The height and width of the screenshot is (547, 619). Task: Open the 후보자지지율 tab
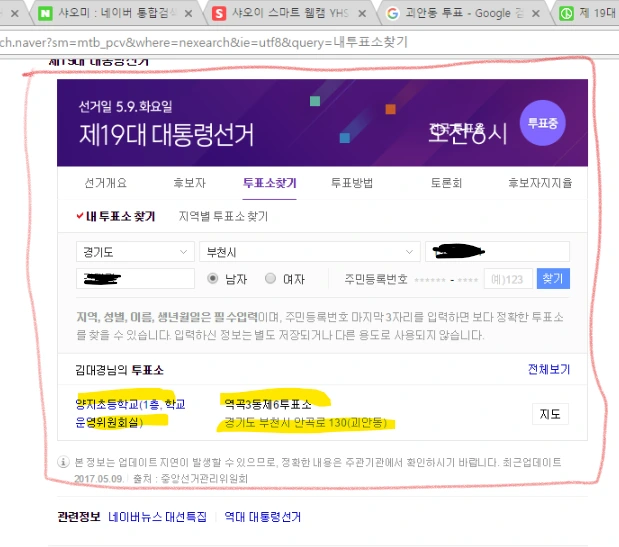click(x=540, y=183)
